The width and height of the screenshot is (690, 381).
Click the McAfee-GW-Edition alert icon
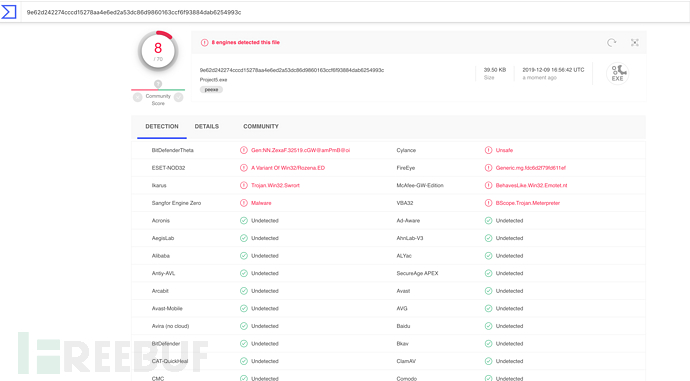pos(488,185)
